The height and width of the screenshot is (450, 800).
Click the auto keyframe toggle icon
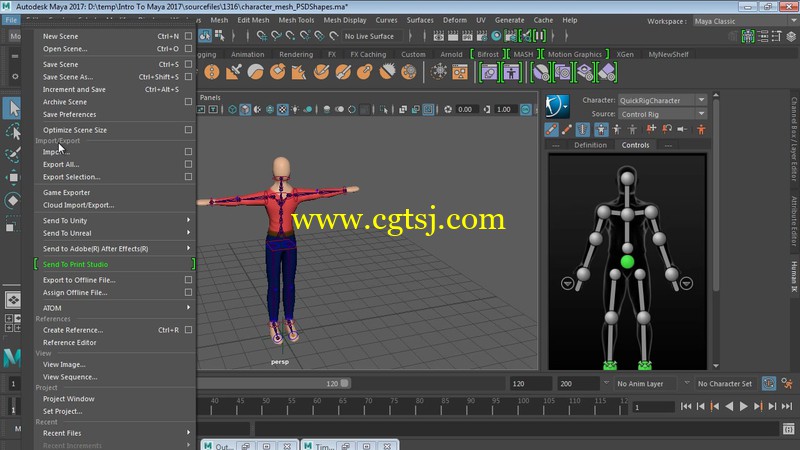click(768, 383)
